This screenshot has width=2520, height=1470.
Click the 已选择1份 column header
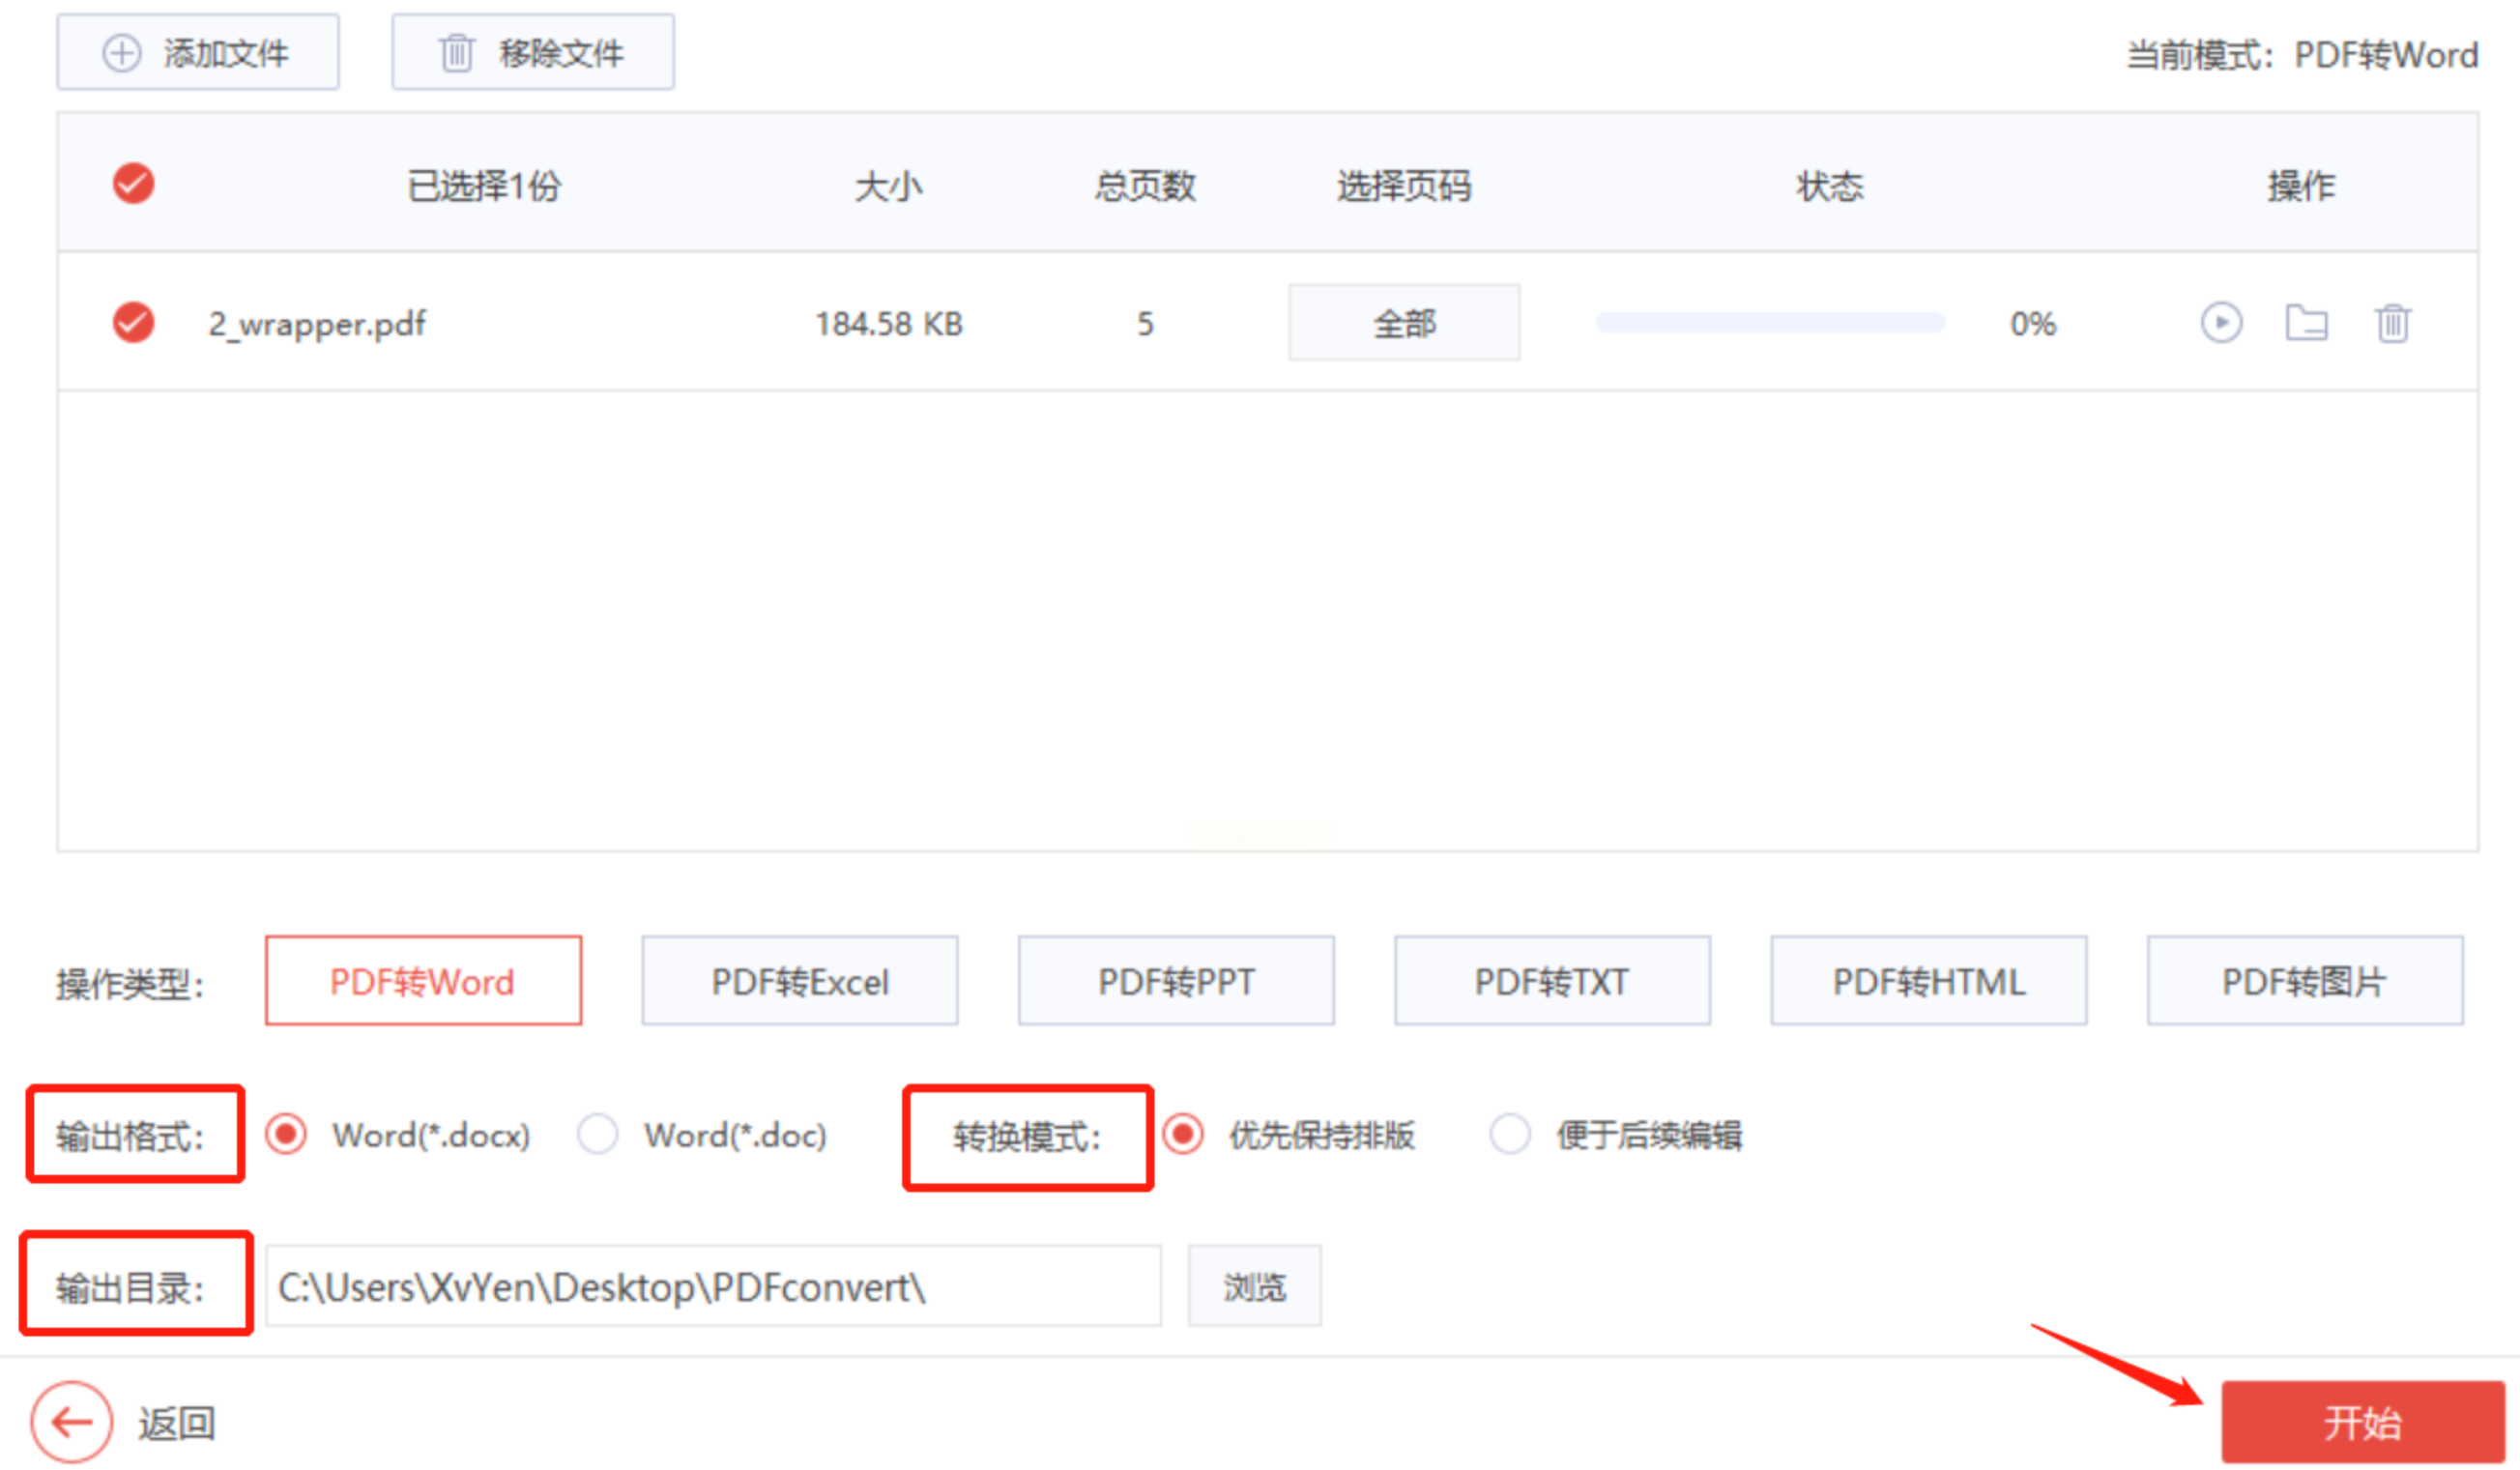click(484, 186)
